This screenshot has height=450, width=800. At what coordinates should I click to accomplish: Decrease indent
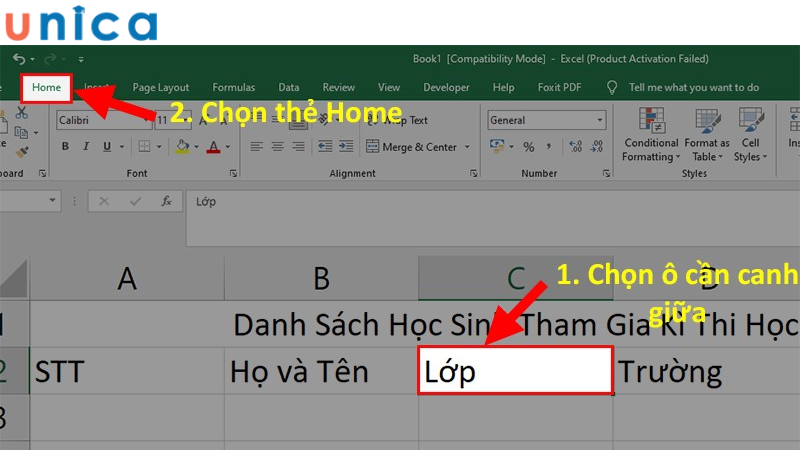click(x=325, y=147)
